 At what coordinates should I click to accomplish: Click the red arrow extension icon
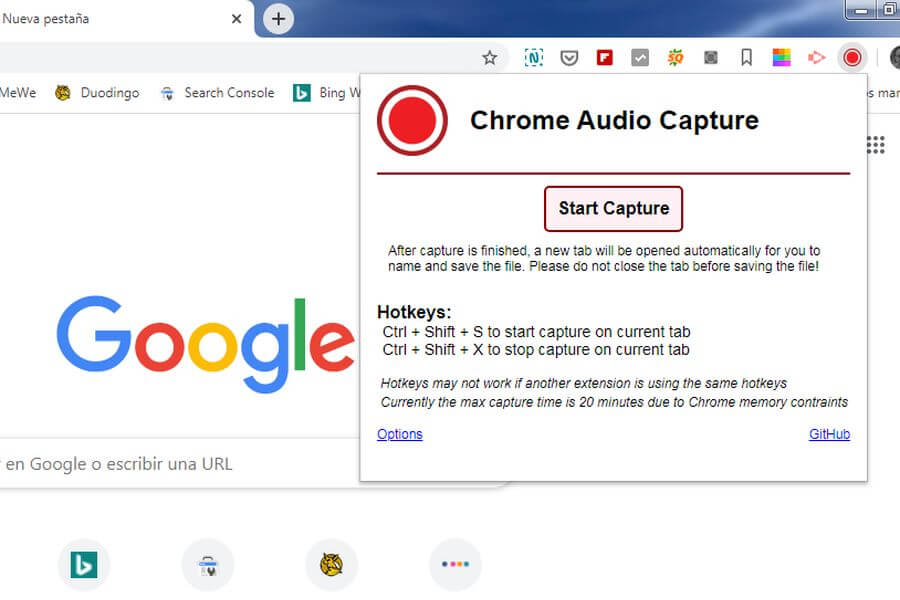tap(816, 57)
